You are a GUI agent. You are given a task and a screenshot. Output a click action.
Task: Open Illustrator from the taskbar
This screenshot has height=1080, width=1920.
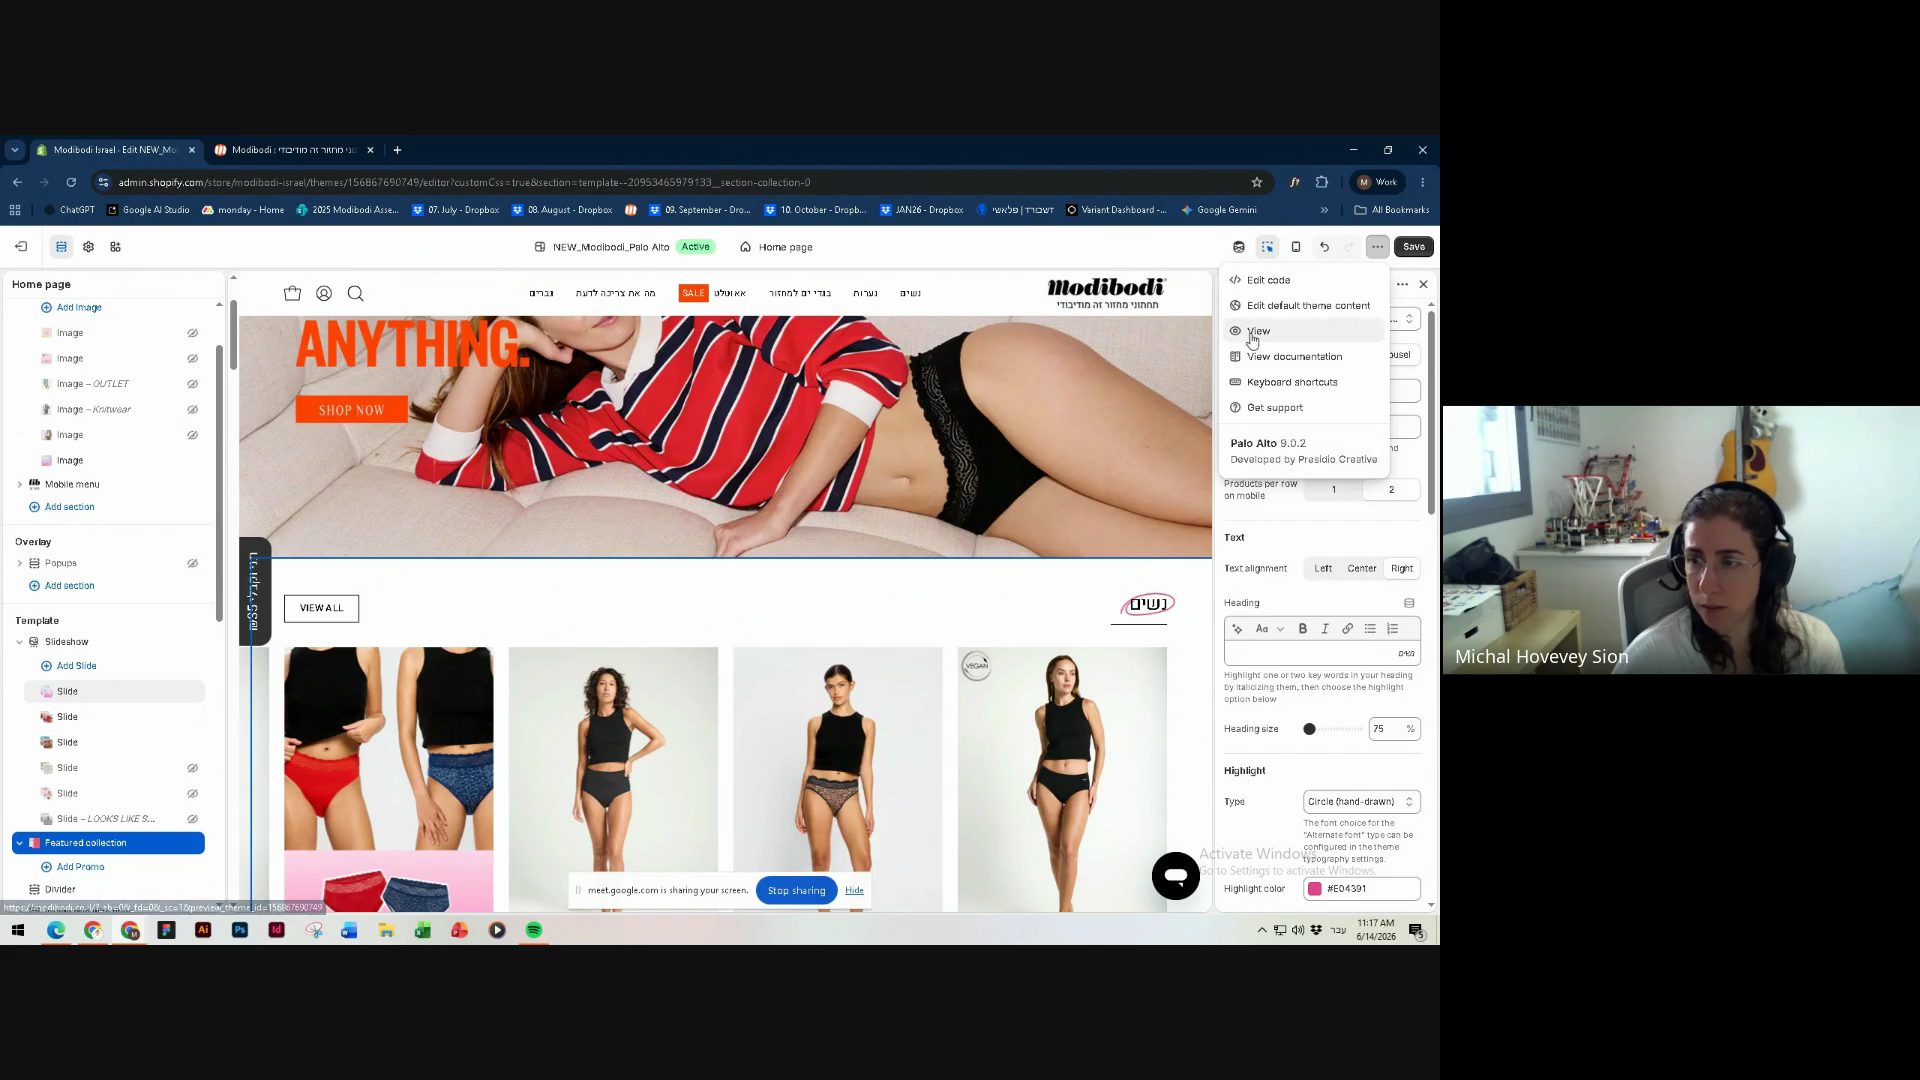[x=203, y=930]
